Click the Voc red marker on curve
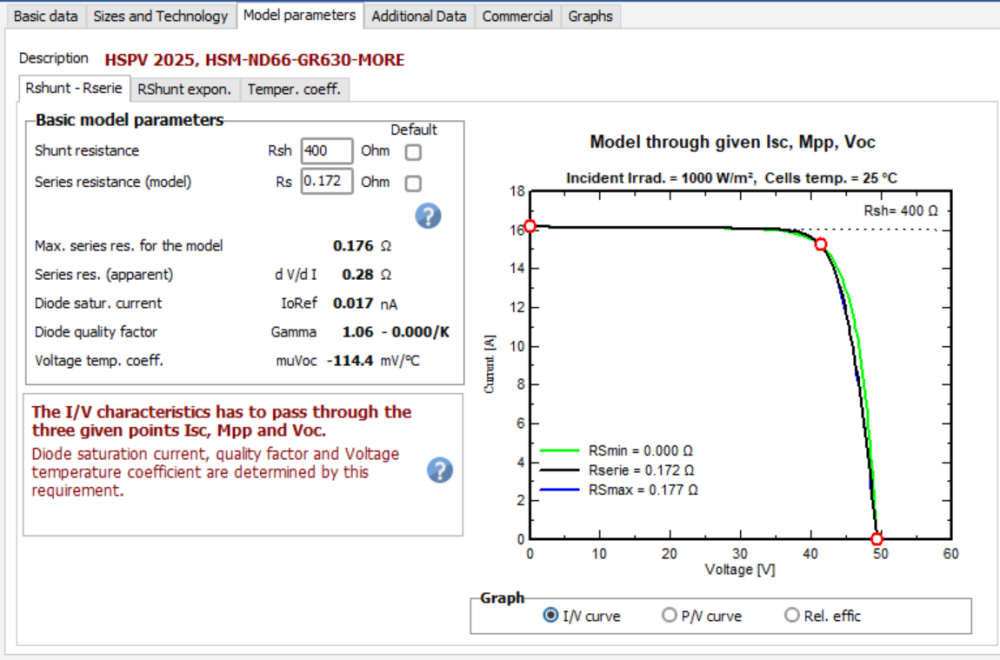This screenshot has width=1000, height=660. point(877,539)
